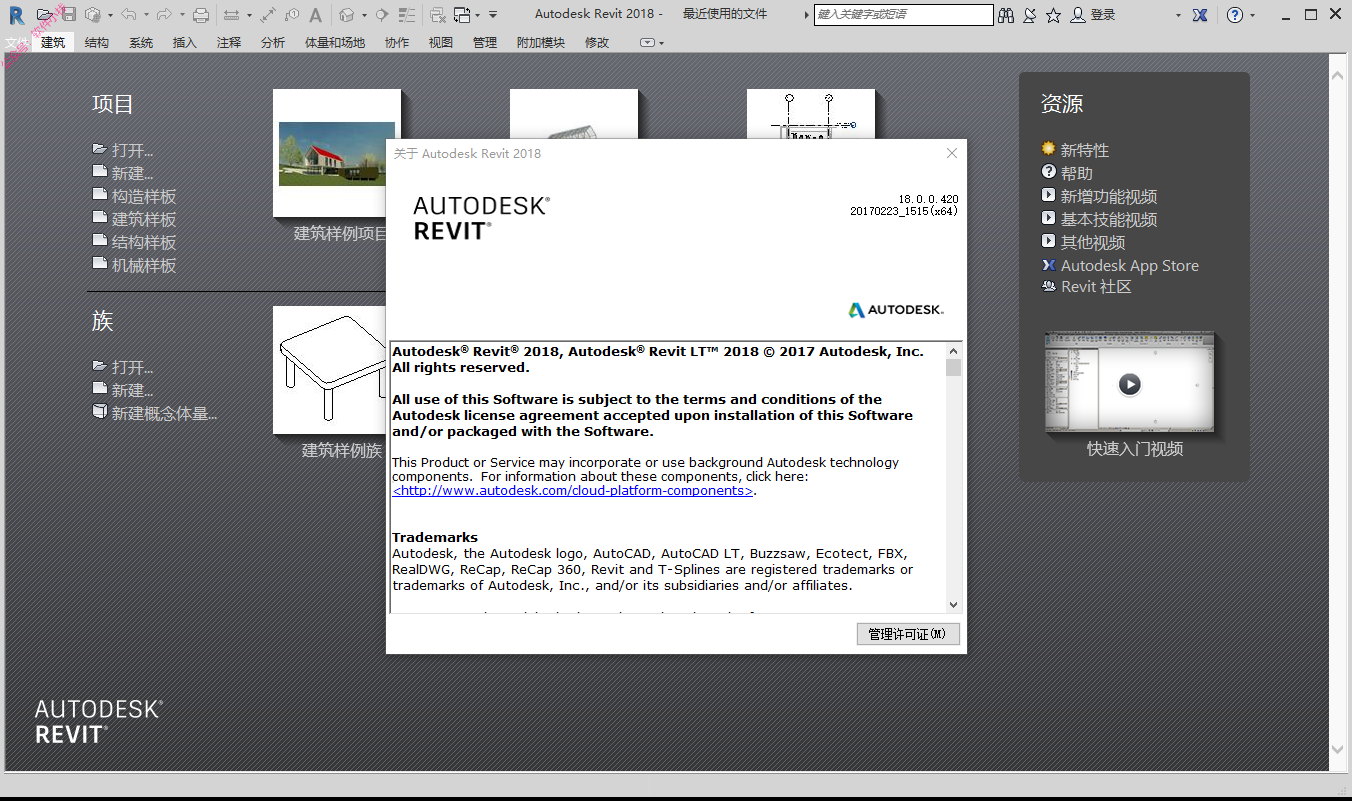
Task: Click the 新特性 sun icon in Resources
Action: (x=1048, y=149)
